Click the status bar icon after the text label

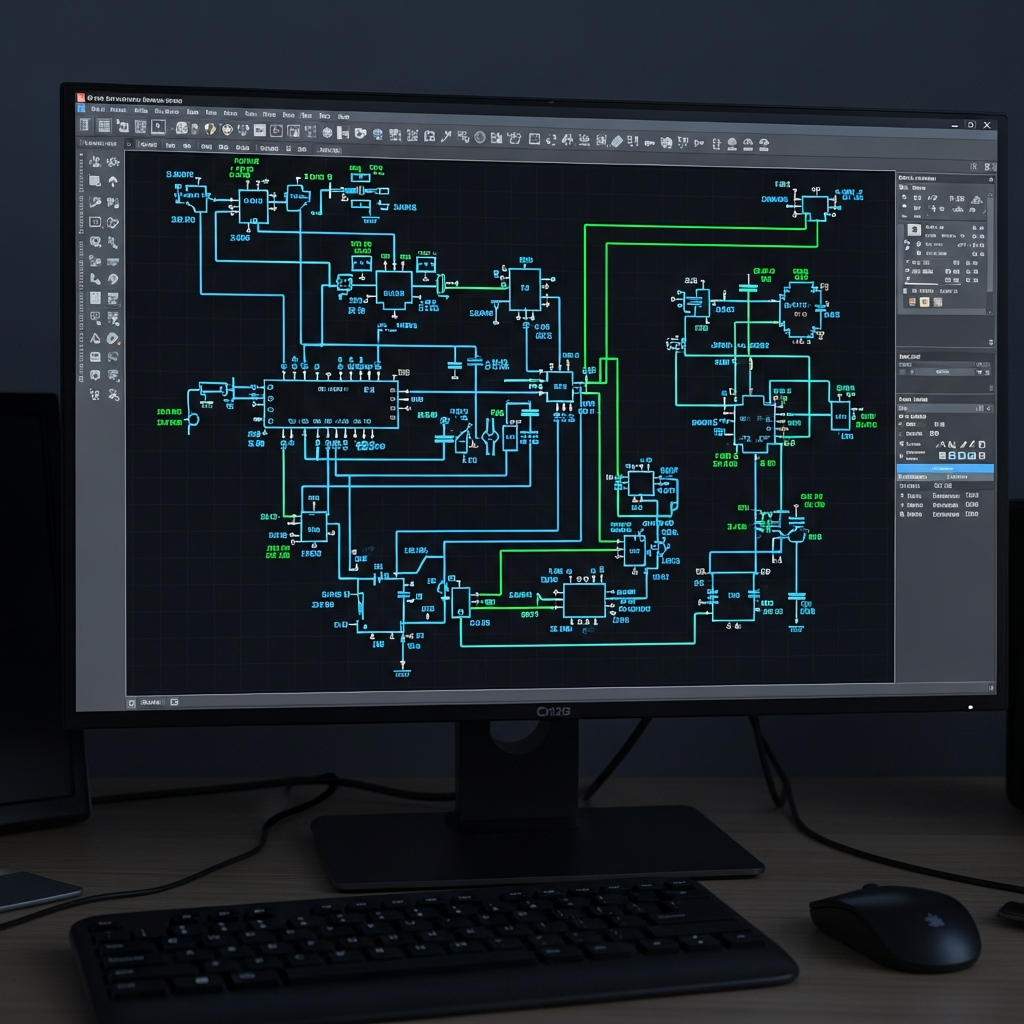coord(174,702)
